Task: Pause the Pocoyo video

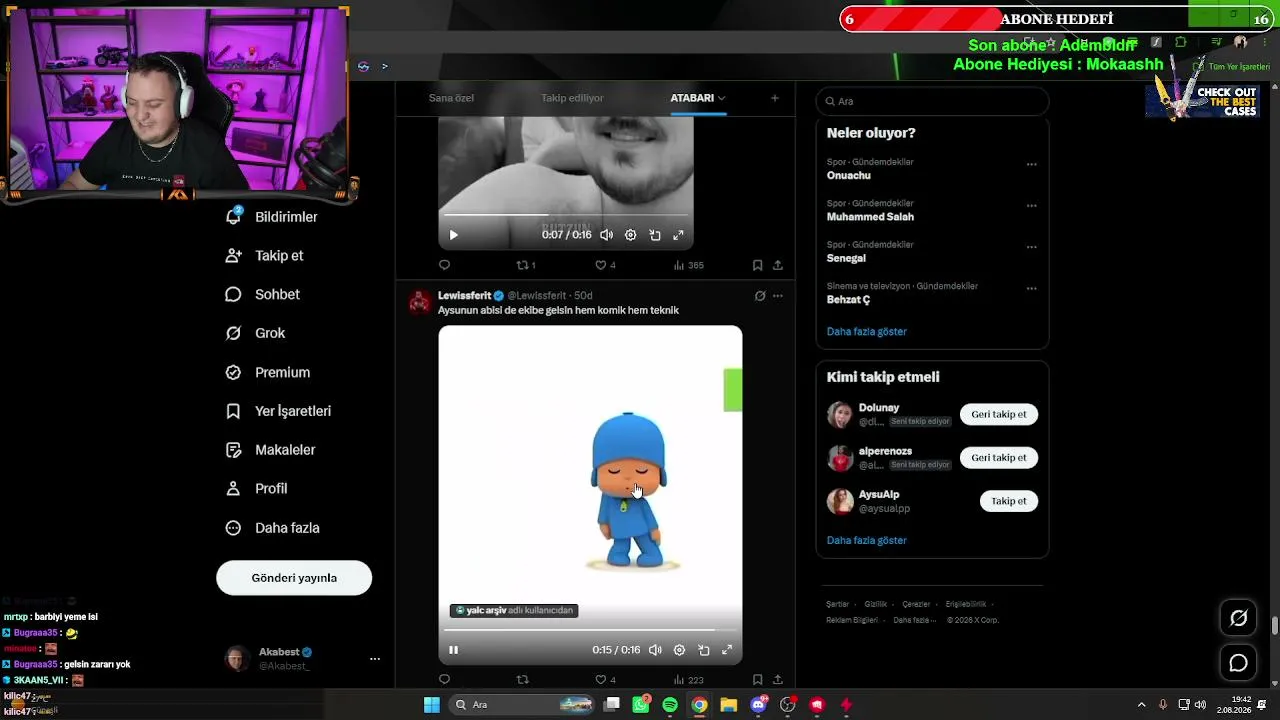Action: click(x=453, y=650)
